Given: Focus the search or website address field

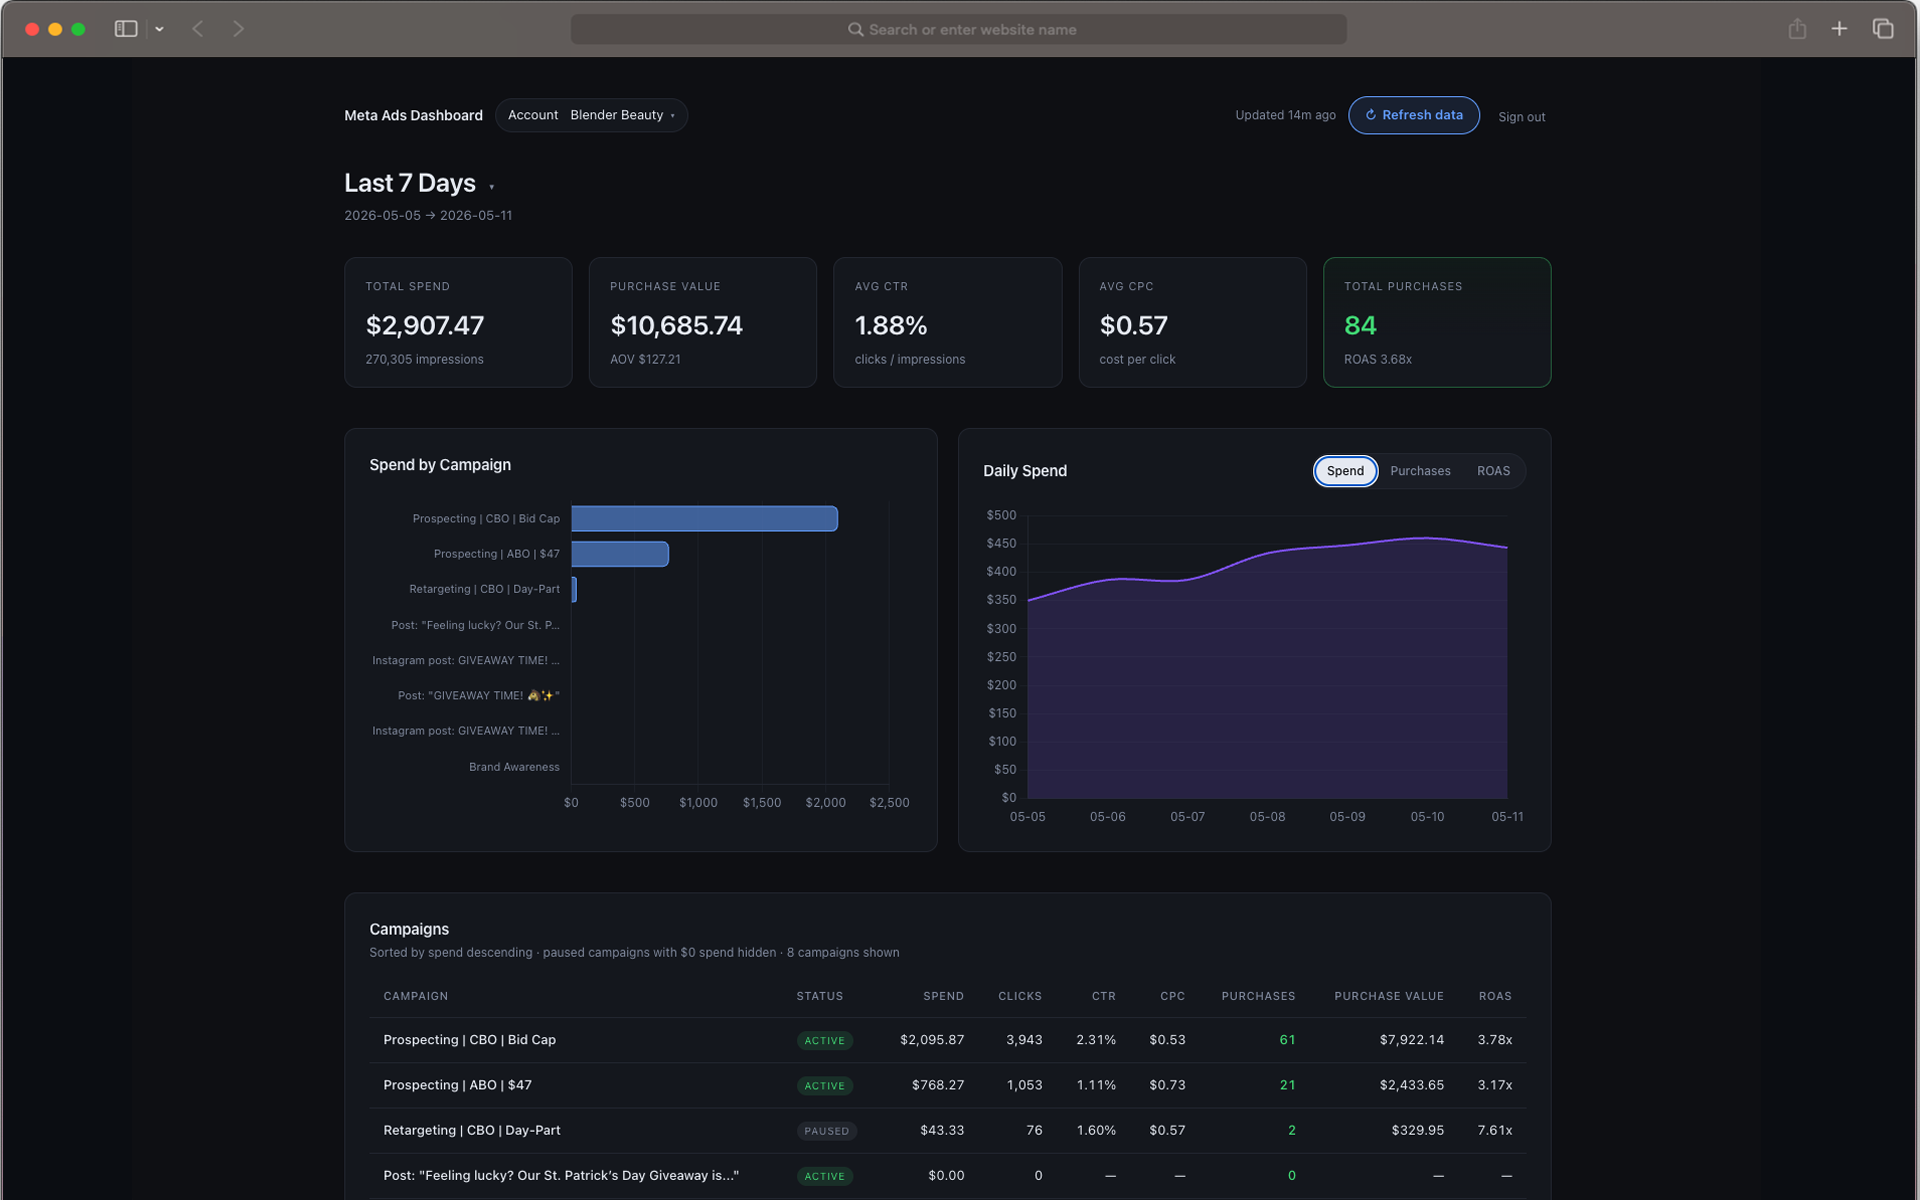Looking at the screenshot, I should (x=958, y=29).
